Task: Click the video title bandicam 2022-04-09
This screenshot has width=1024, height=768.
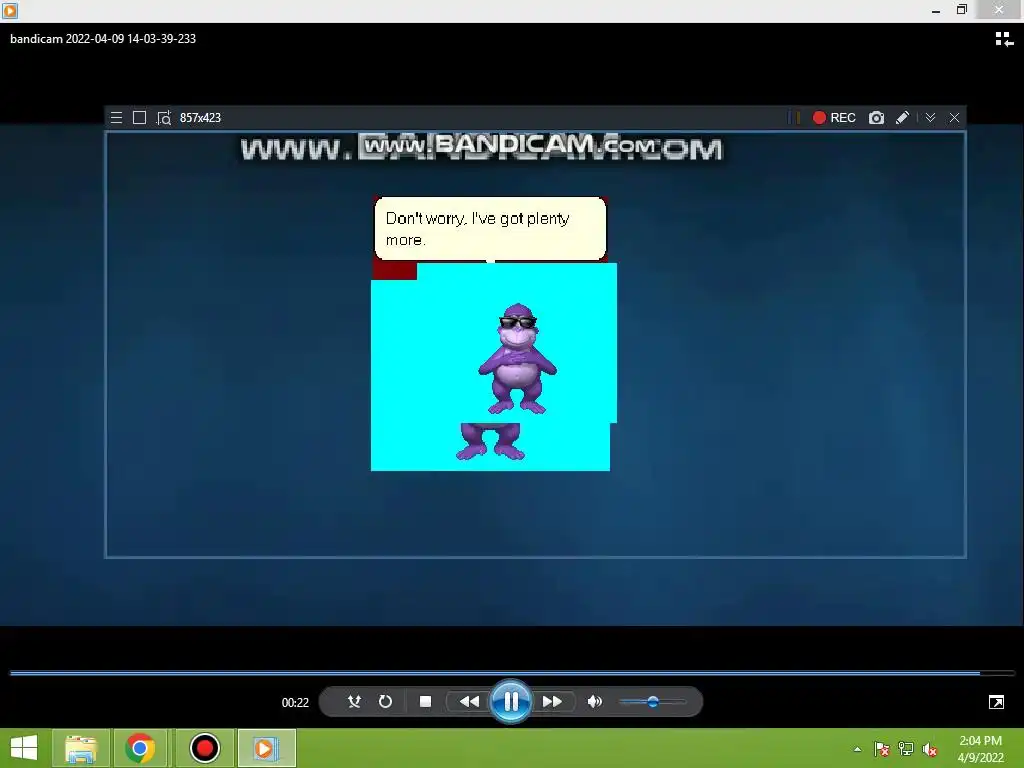Action: 103,39
